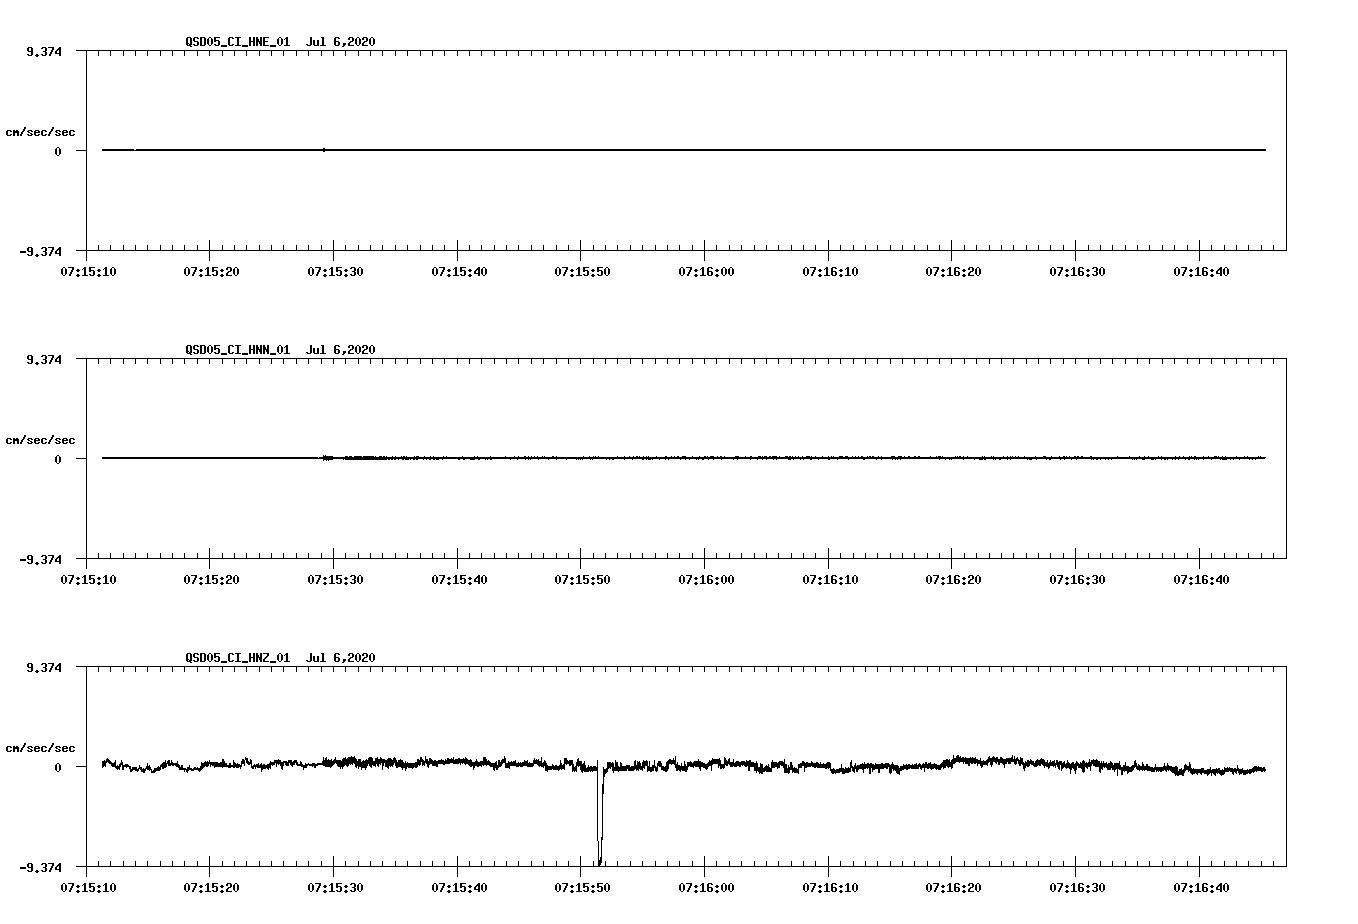Image resolution: width=1358 pixels, height=924 pixels.
Task: Click the 07:16:30 time label under HNN plot
Action: 1076,579
